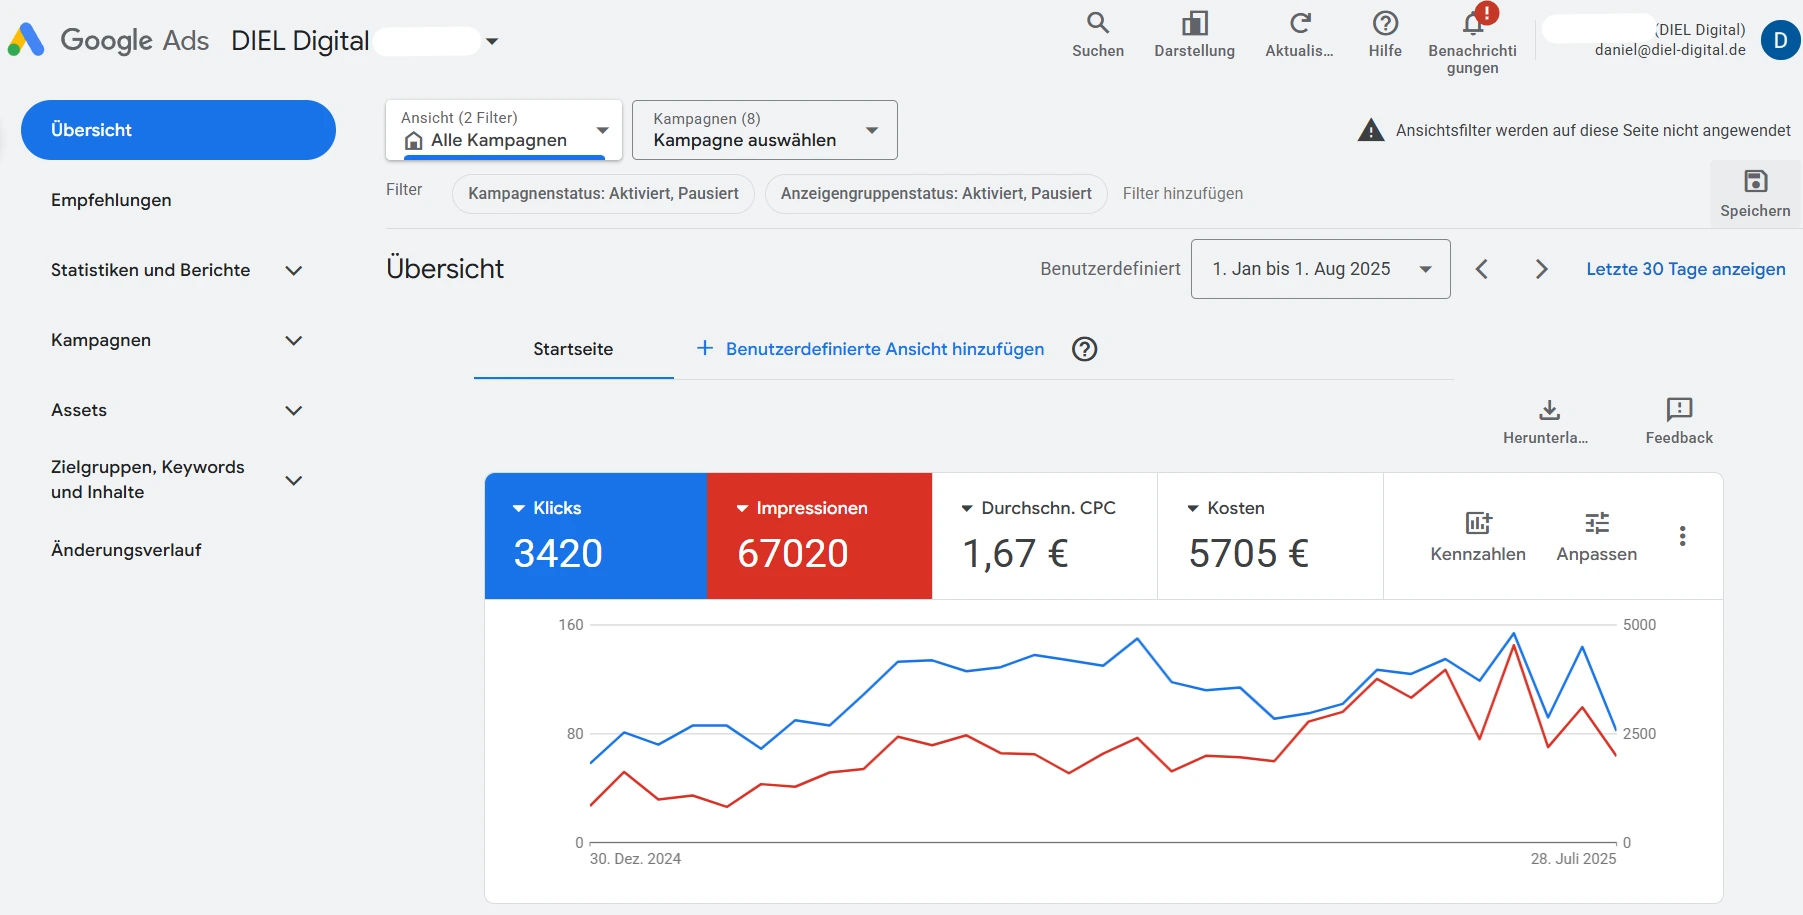1803x915 pixels.
Task: Click the Google Ads logo
Action: coord(26,40)
